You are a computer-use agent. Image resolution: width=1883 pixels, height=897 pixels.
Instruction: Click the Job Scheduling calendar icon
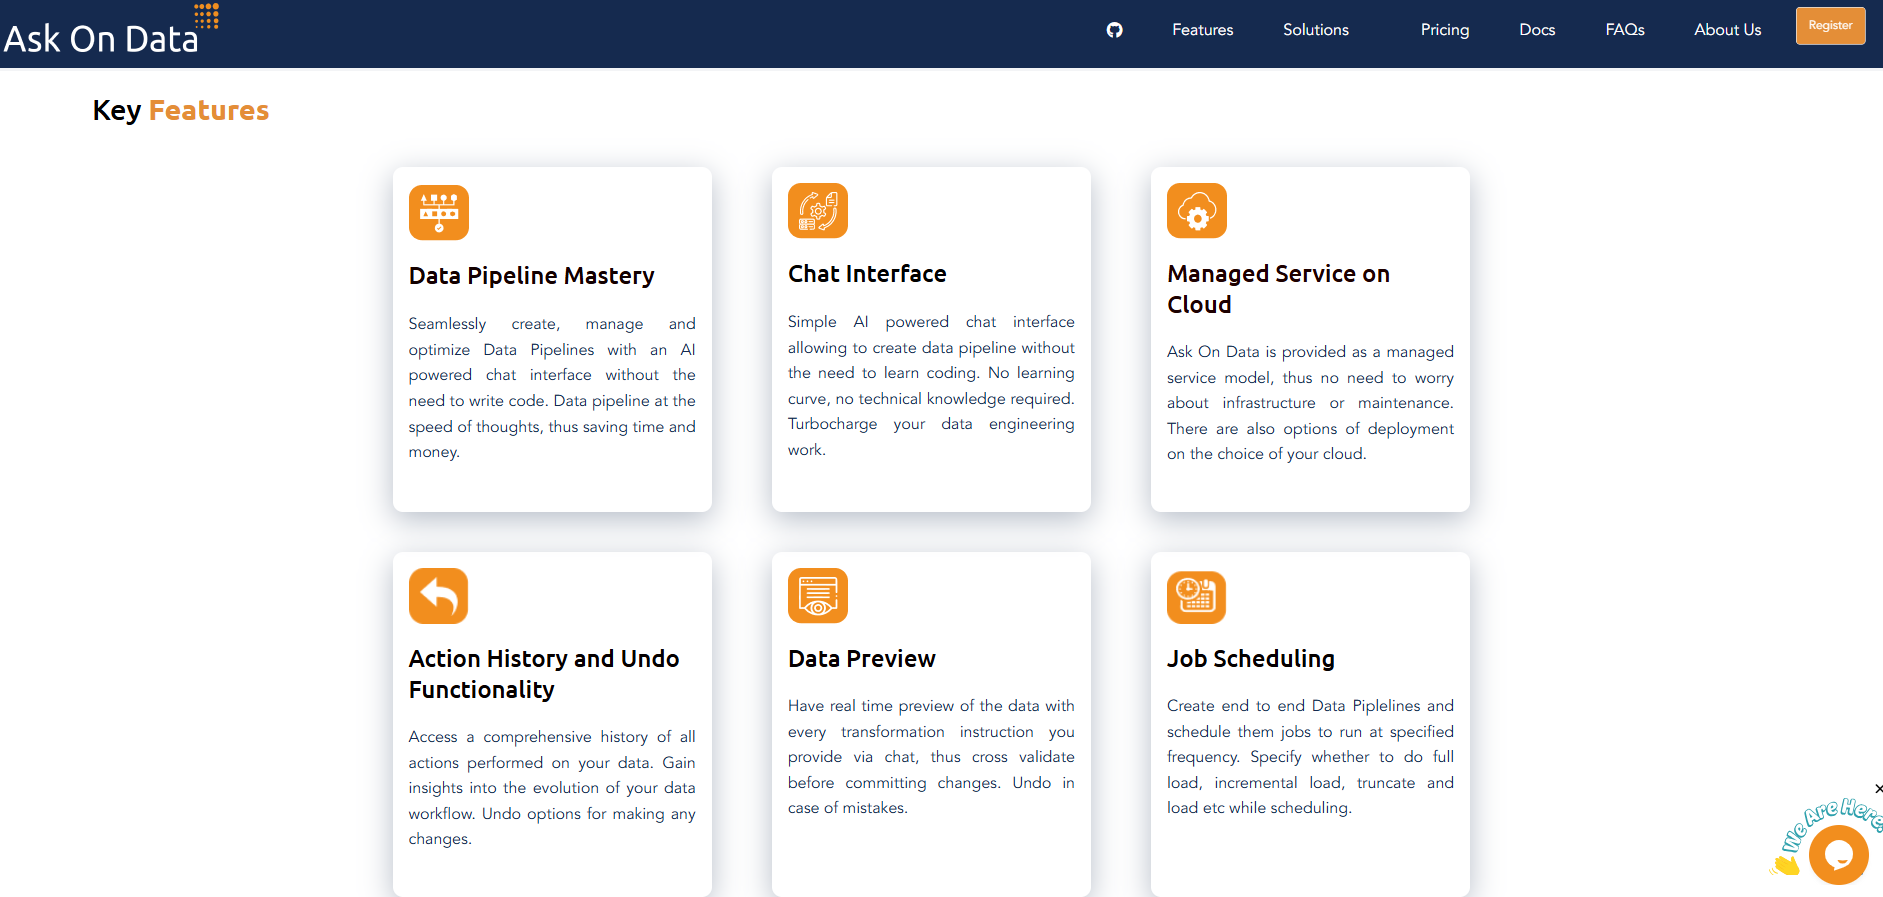1196,597
